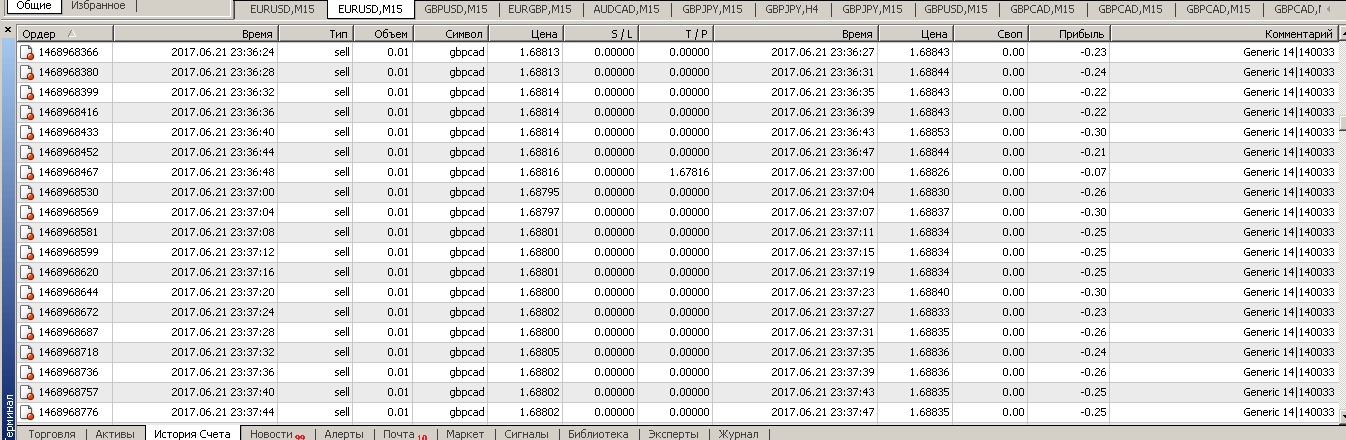Click the close price 1.68840
The width and height of the screenshot is (1346, 440).
(x=928, y=292)
